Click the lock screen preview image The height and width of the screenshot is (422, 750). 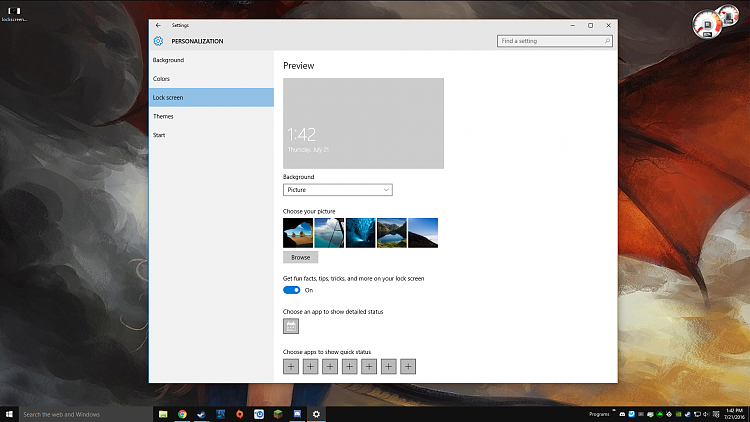pos(364,123)
